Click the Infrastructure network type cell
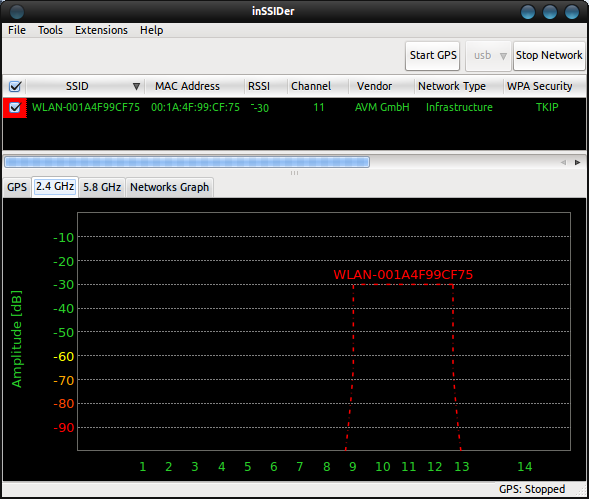589x499 pixels. pyautogui.click(x=459, y=107)
